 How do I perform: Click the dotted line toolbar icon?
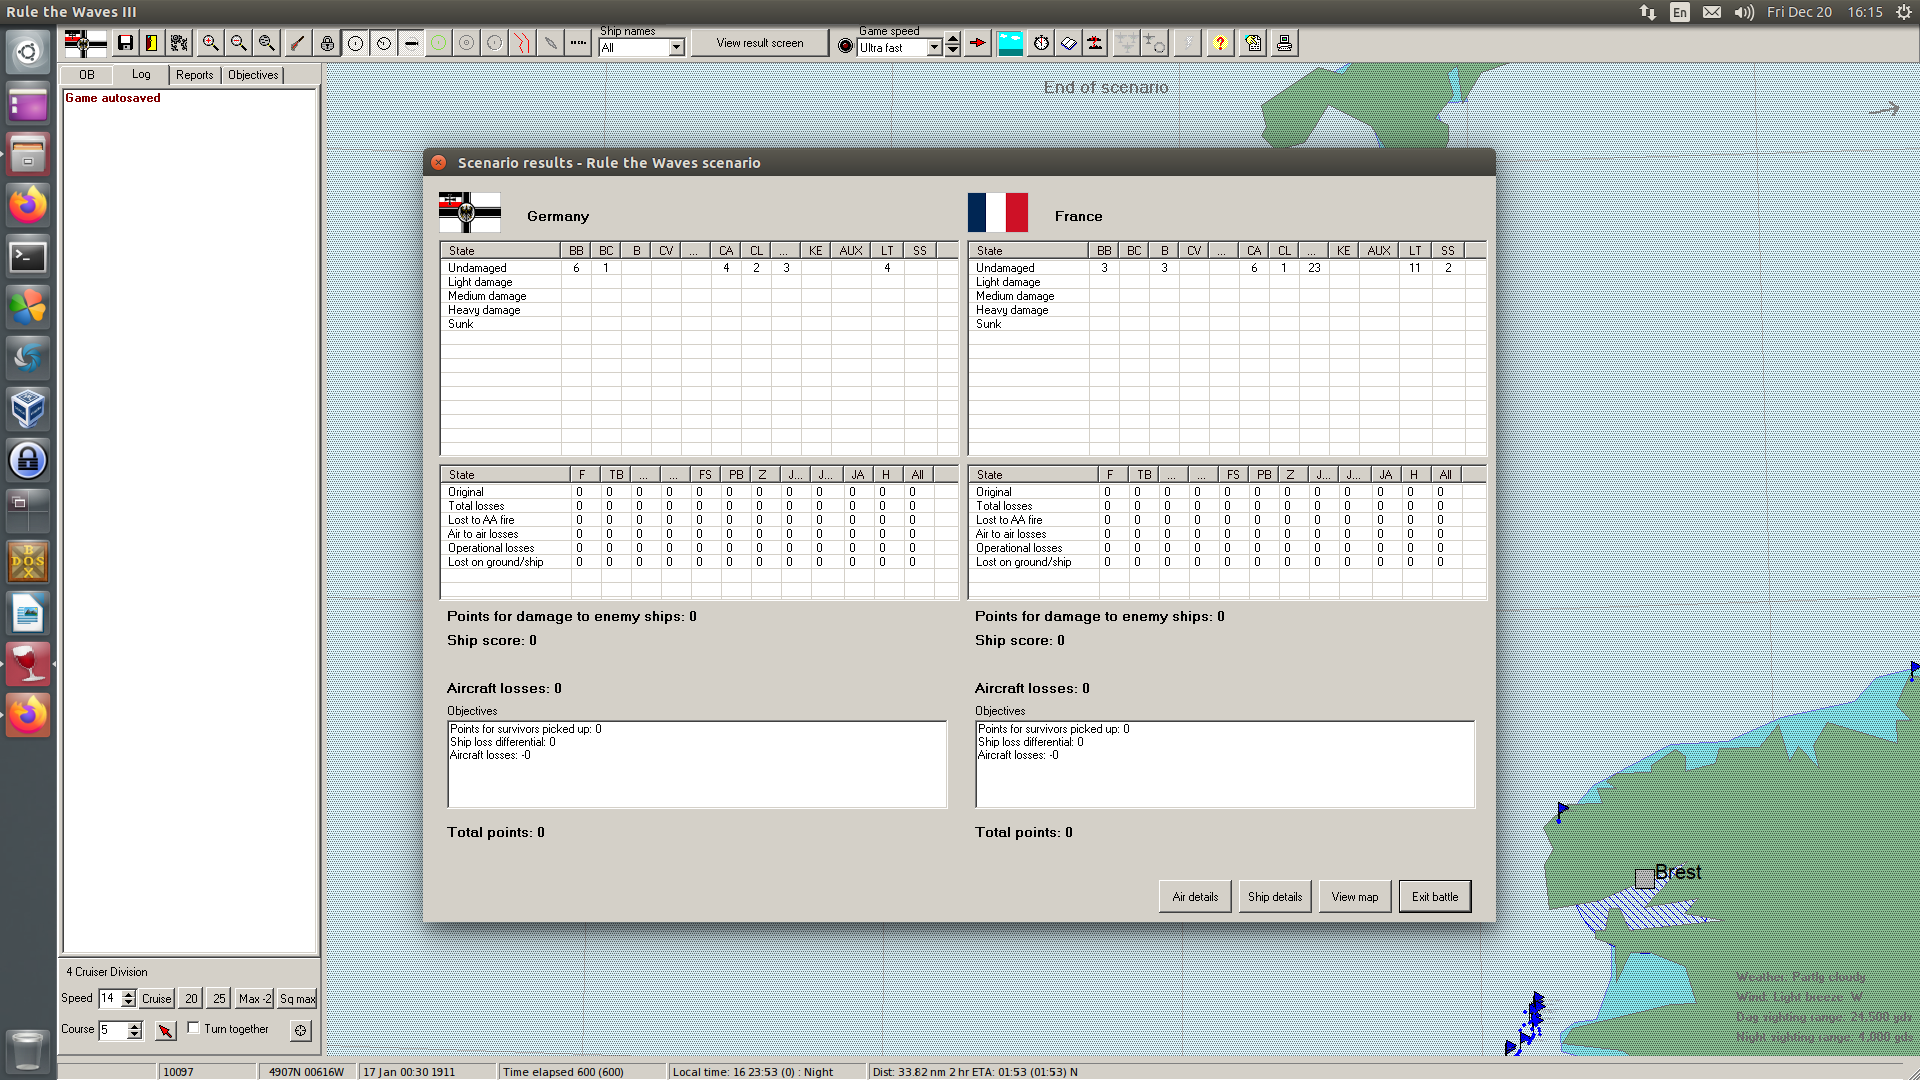(578, 43)
